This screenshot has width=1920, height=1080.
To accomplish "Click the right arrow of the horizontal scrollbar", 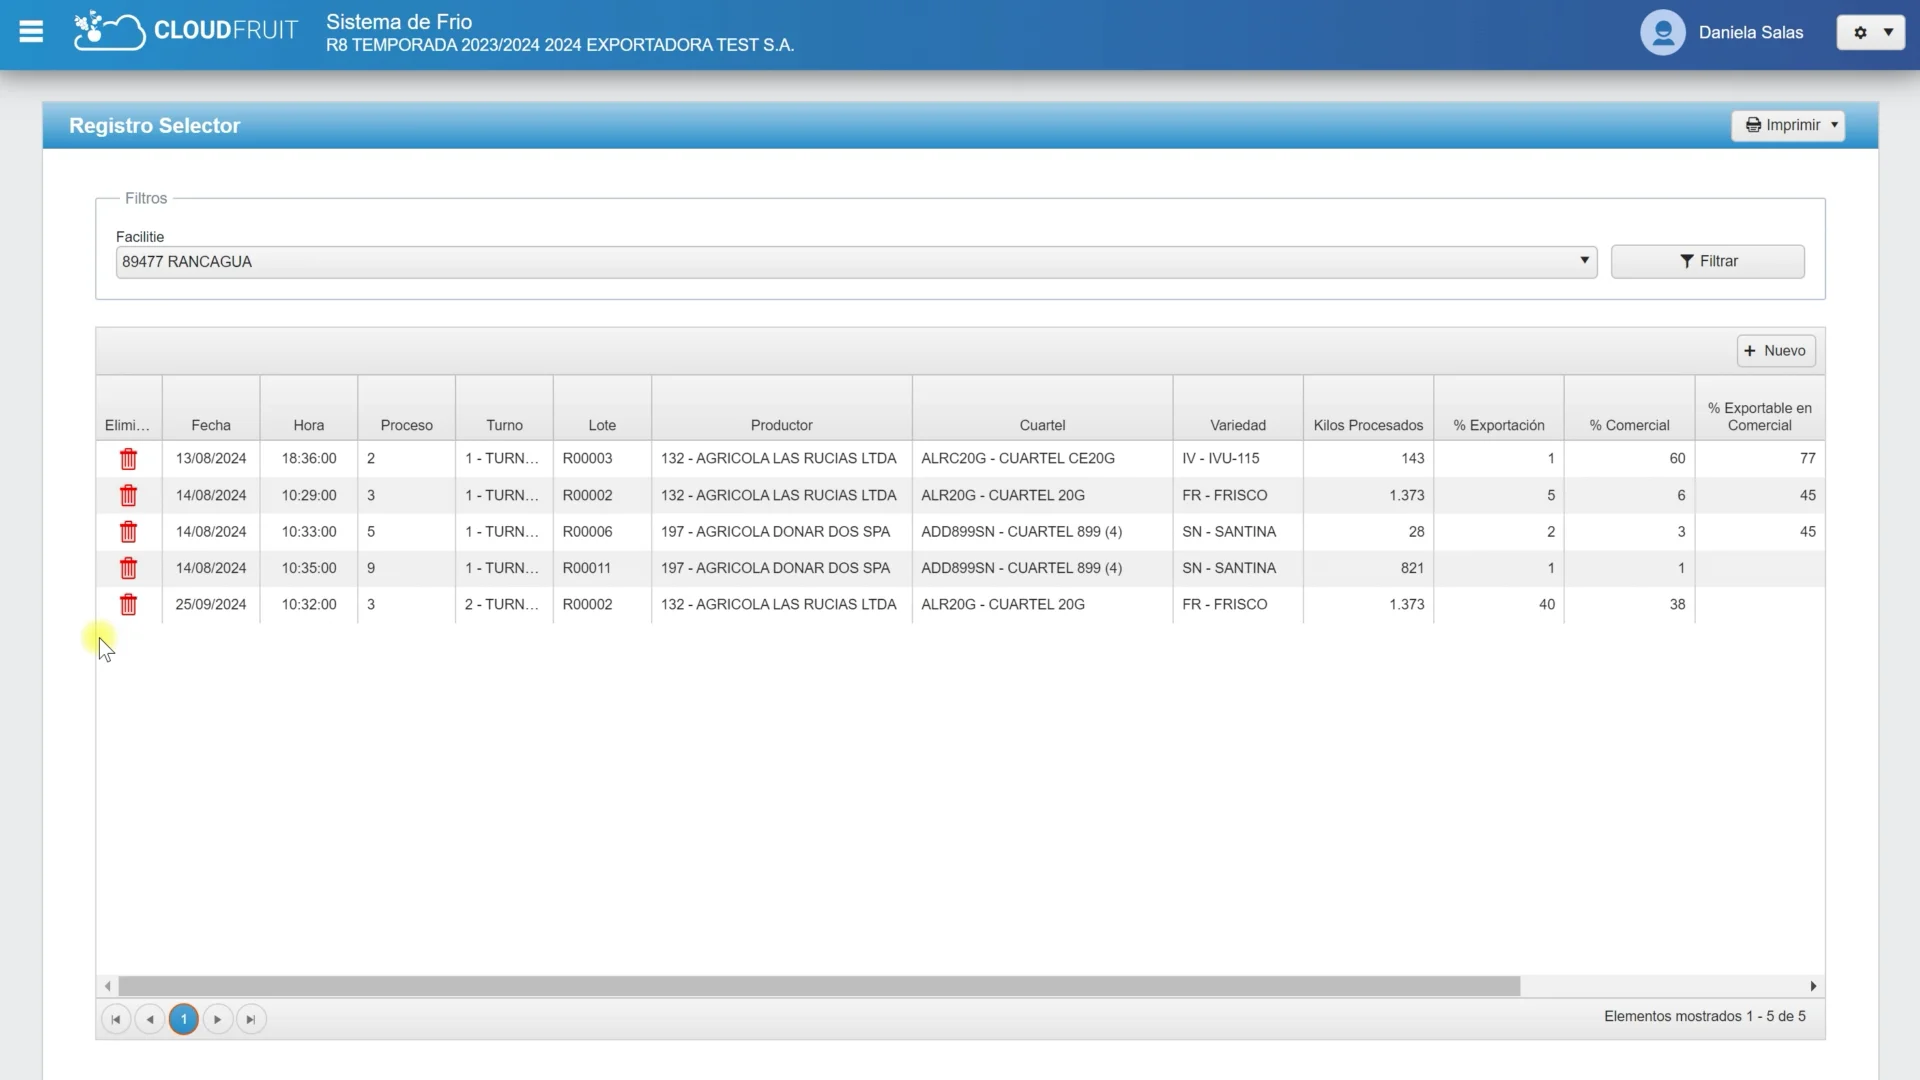I will [x=1813, y=985].
